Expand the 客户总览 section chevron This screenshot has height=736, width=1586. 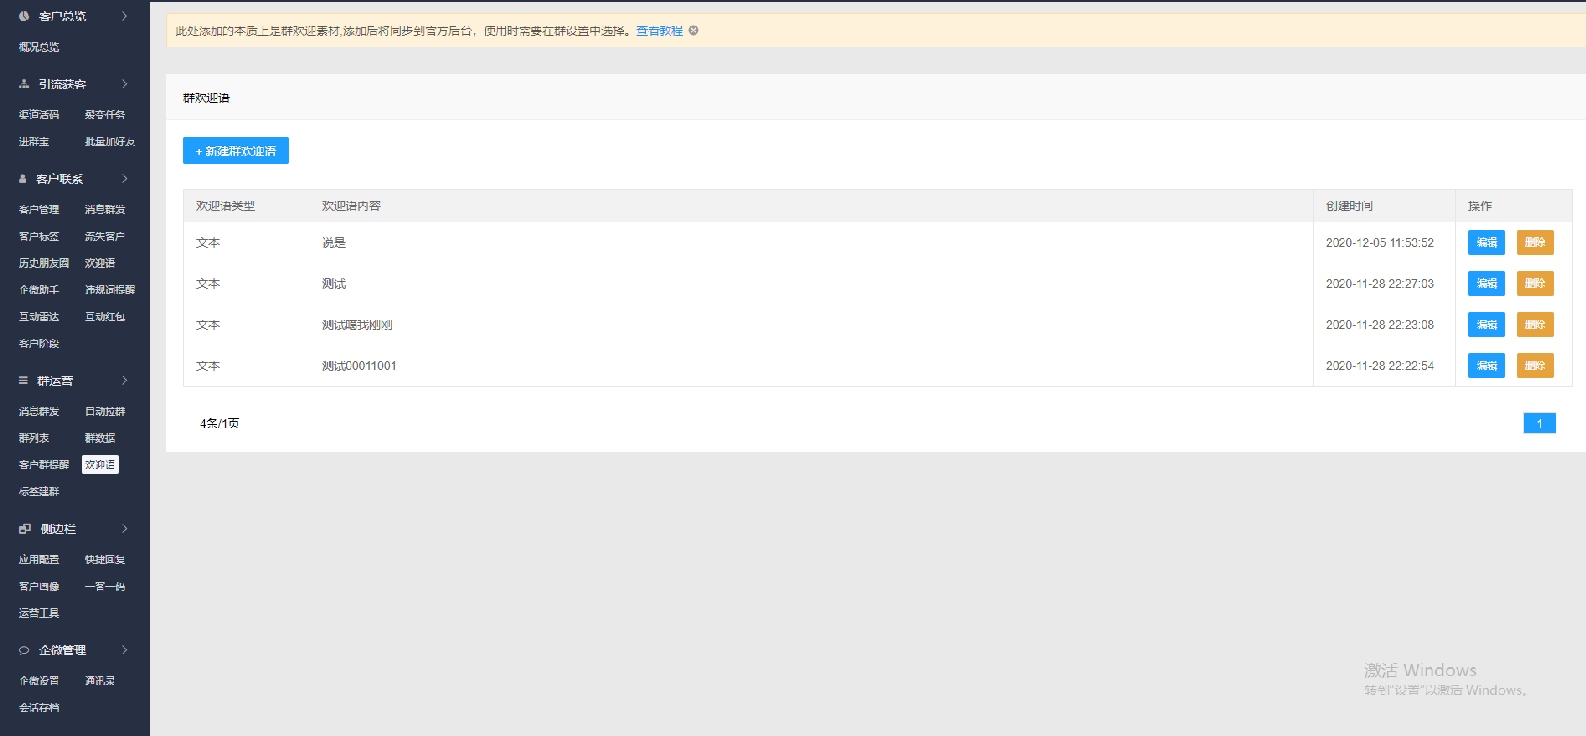(x=125, y=16)
